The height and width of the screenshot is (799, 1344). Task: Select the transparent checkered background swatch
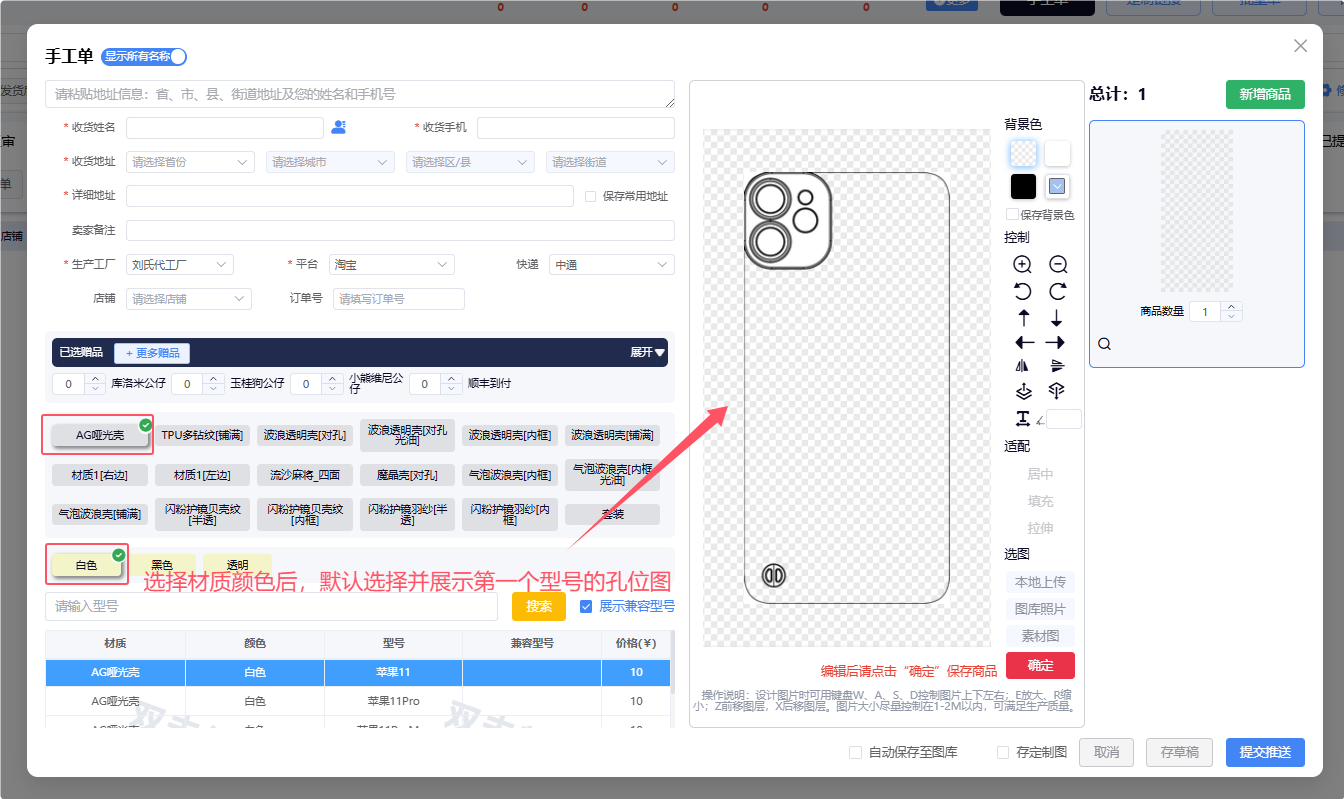coord(1023,153)
